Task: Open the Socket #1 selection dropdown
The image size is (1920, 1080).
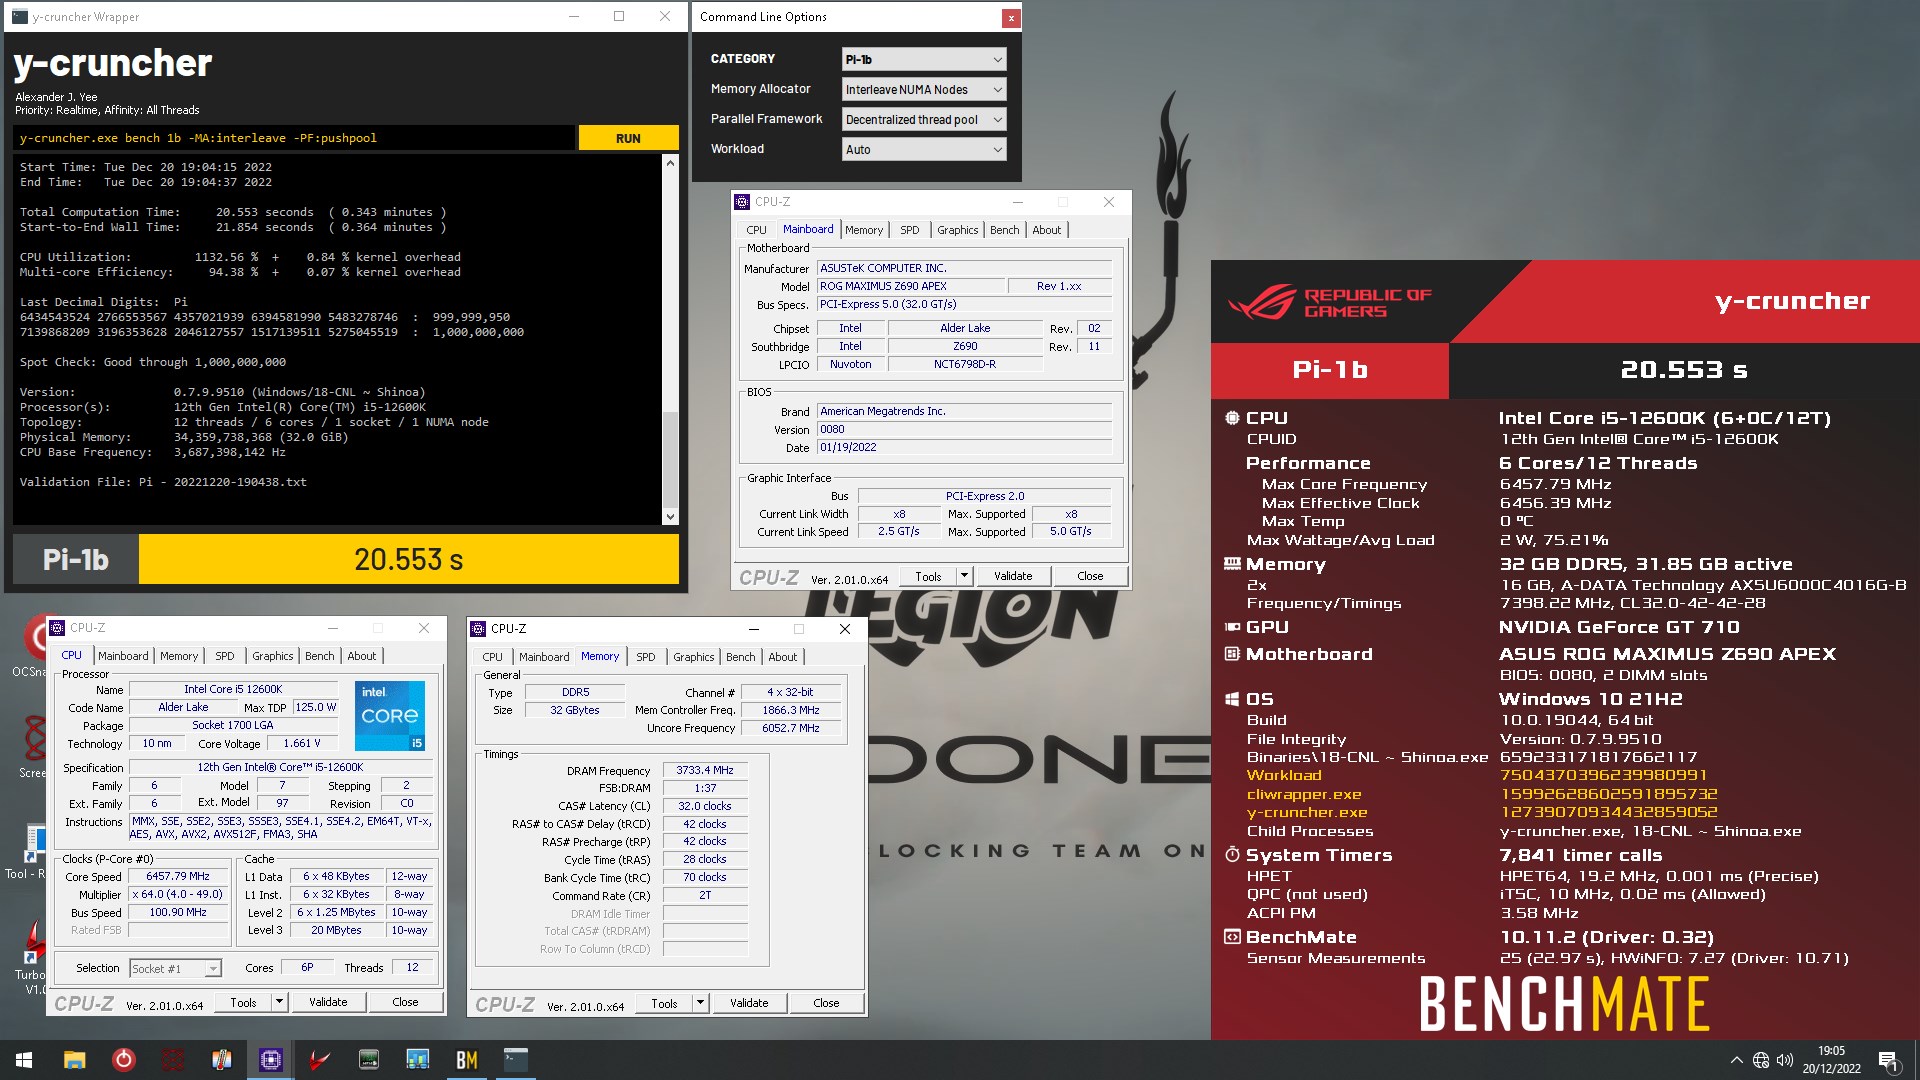Action: point(175,968)
